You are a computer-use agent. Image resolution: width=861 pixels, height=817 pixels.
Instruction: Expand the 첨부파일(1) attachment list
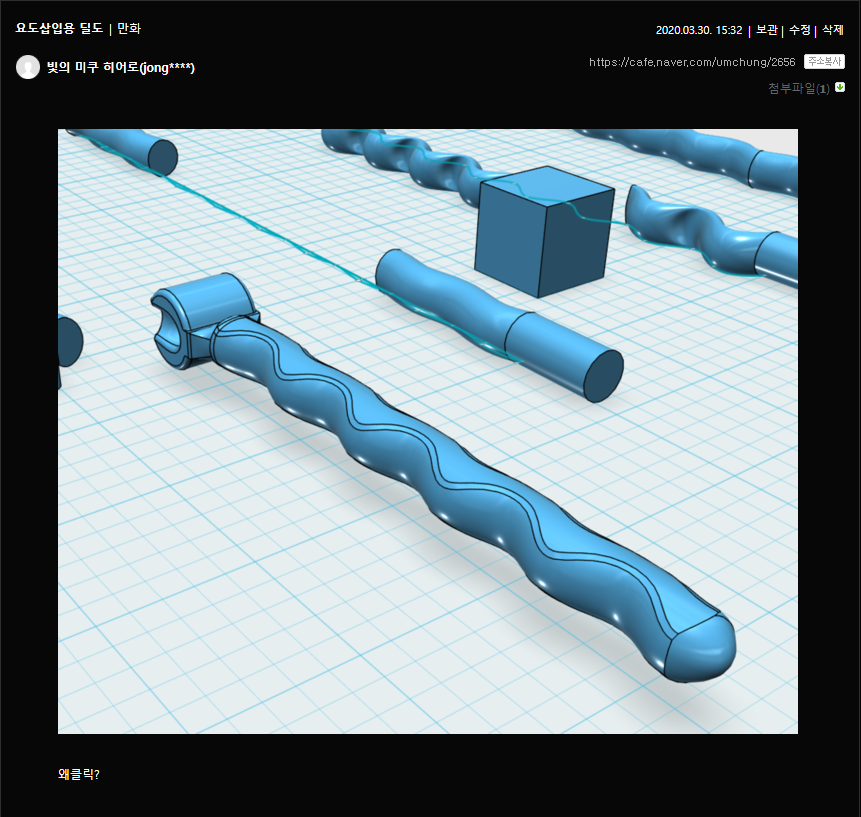pos(798,88)
